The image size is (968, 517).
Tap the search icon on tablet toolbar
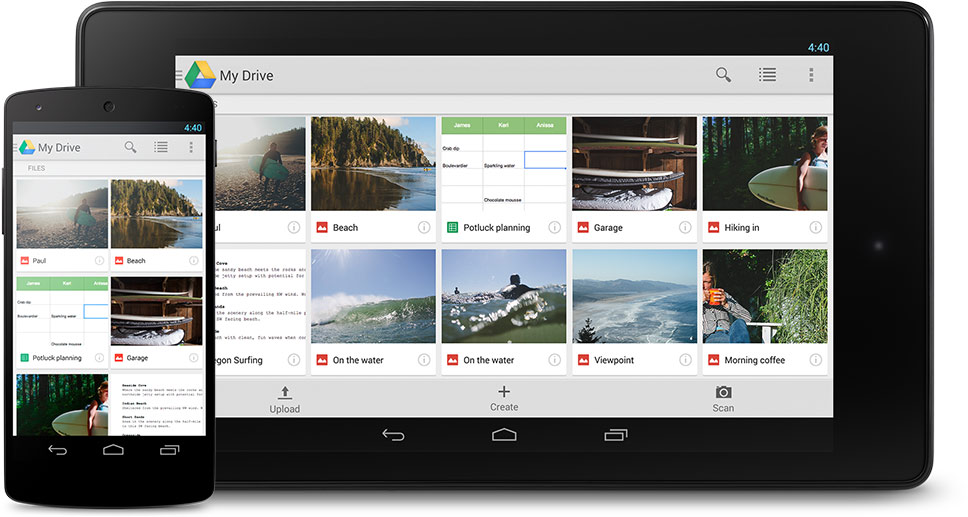723,75
